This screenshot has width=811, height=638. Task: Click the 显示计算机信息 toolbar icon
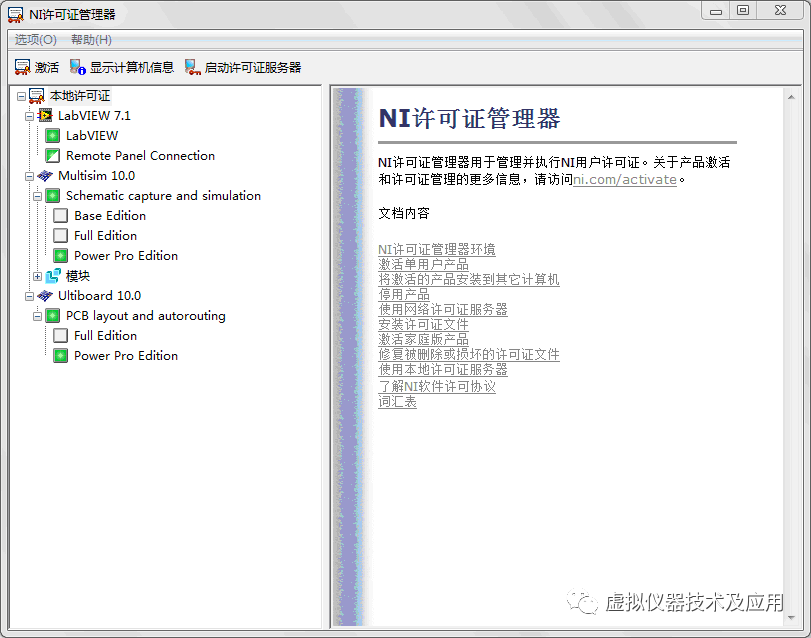pyautogui.click(x=78, y=67)
